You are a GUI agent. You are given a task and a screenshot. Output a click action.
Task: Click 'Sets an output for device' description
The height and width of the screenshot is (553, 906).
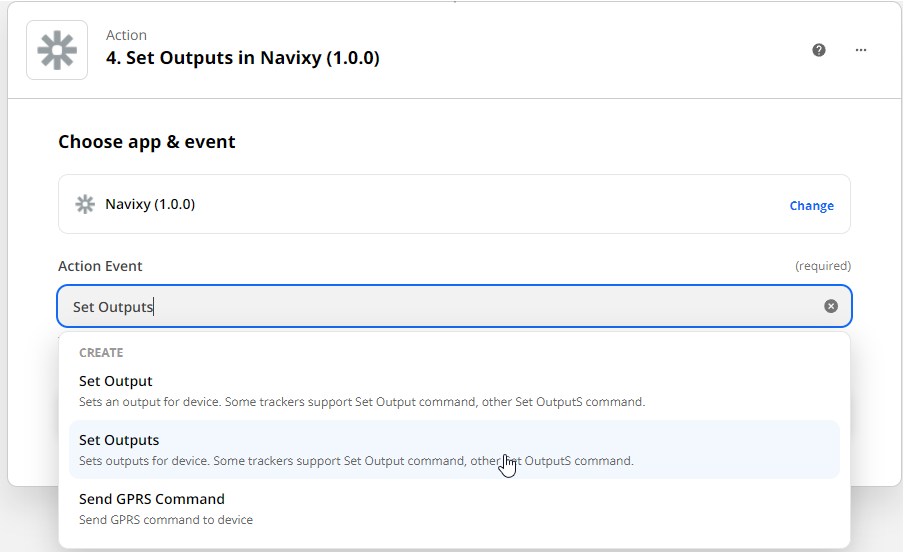[x=362, y=402]
